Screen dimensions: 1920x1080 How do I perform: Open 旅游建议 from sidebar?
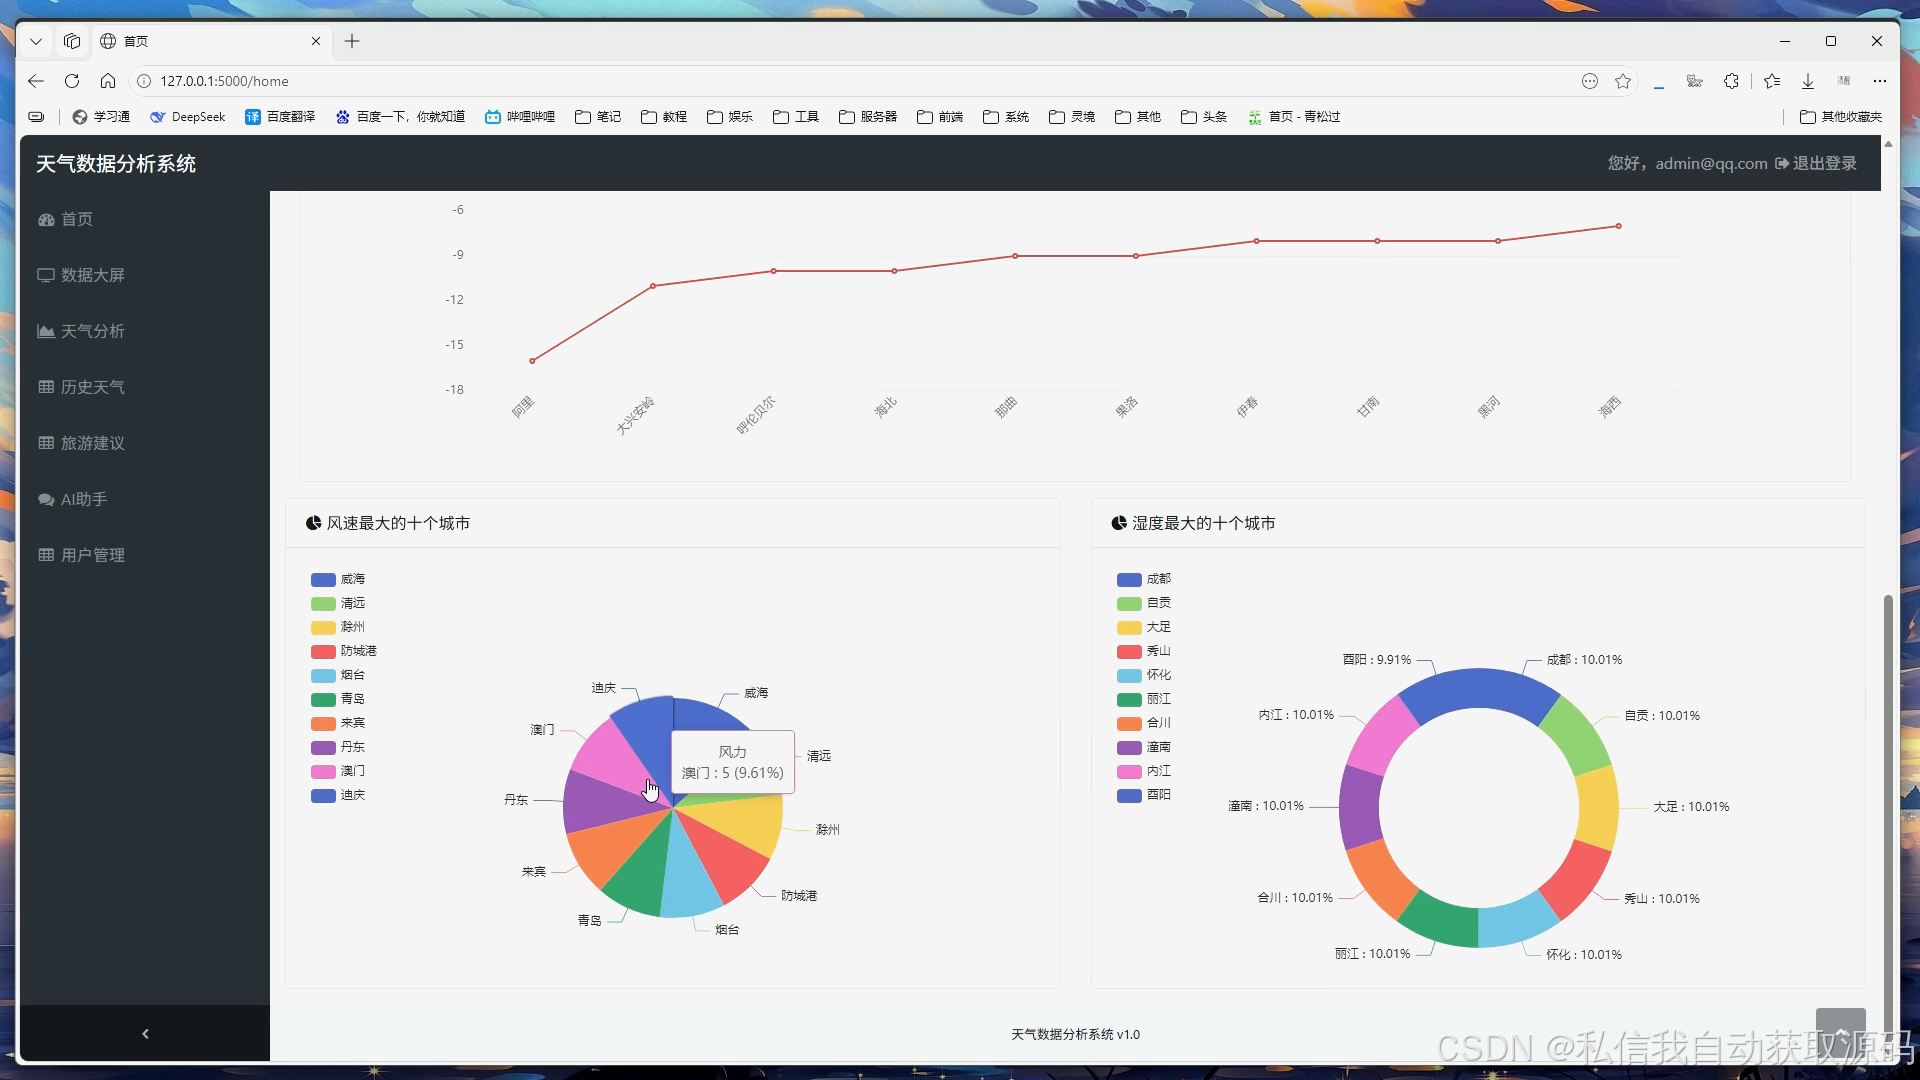coord(82,443)
